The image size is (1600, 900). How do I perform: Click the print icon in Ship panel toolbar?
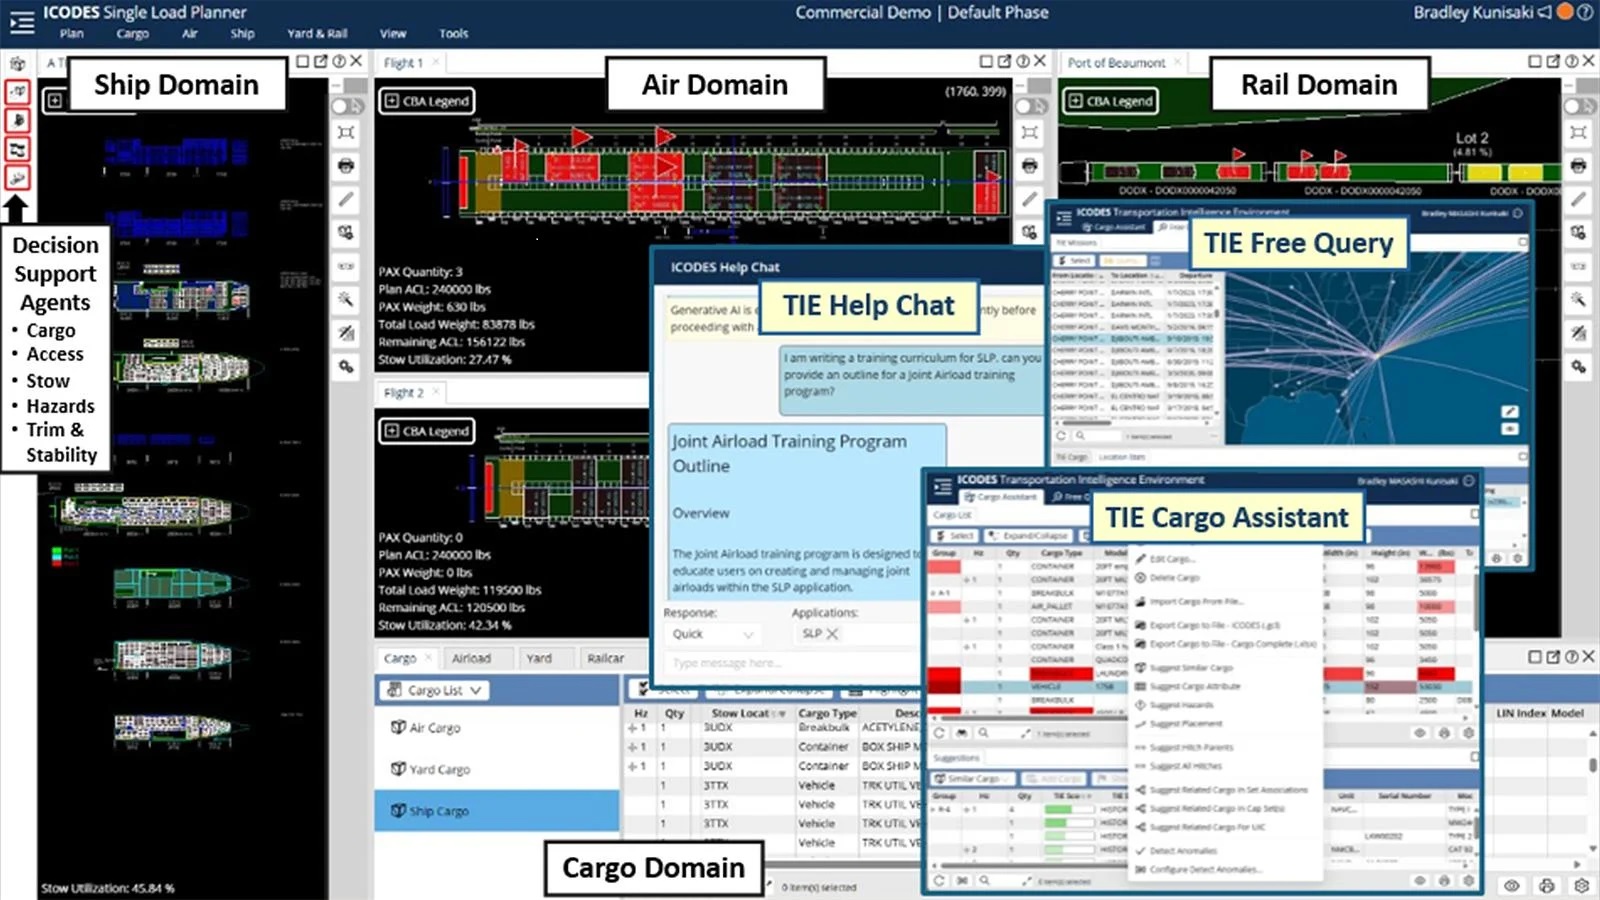click(x=346, y=166)
